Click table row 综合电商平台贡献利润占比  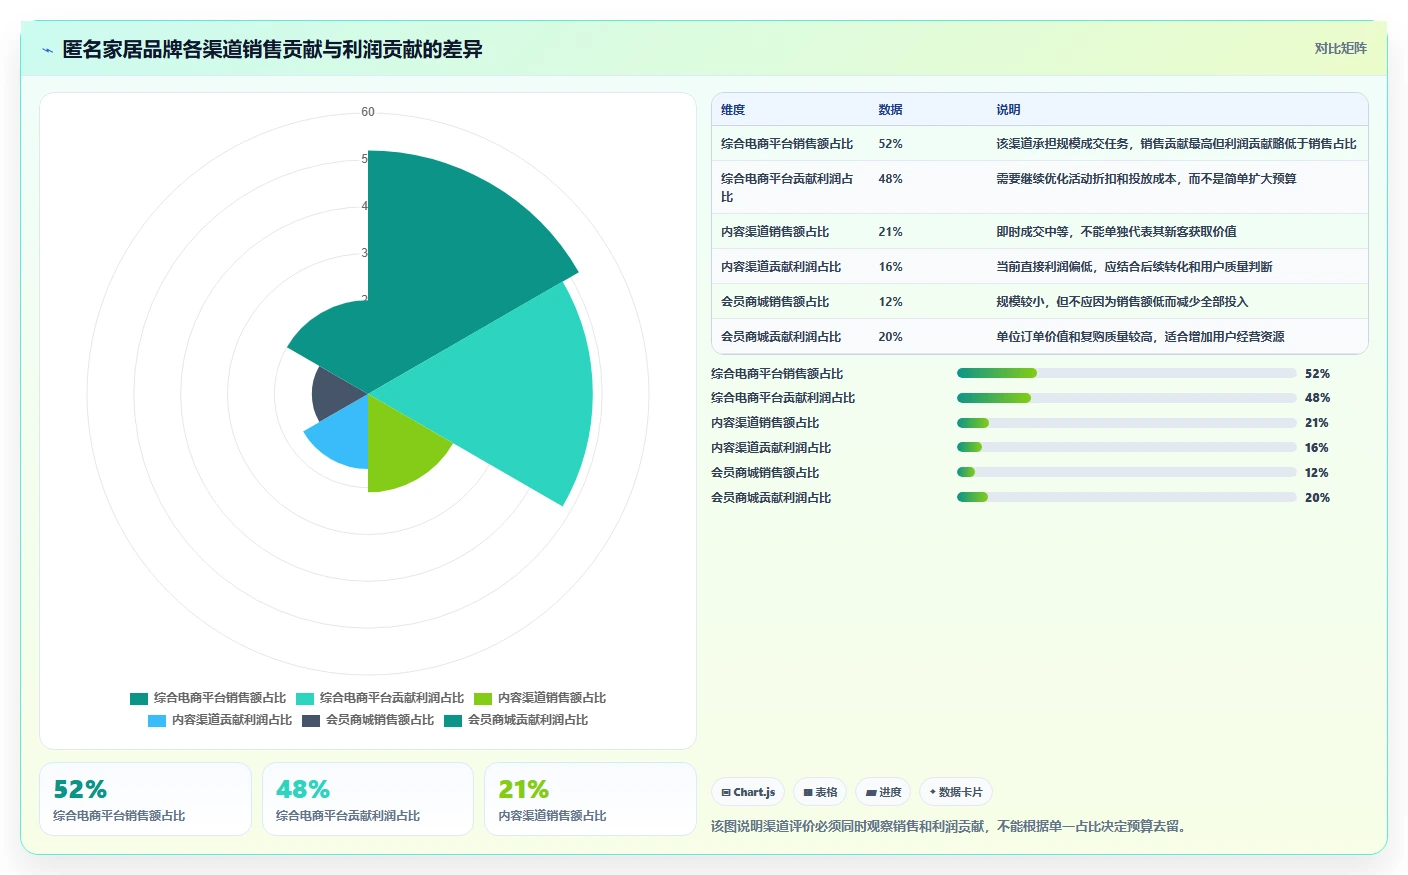pos(1040,187)
